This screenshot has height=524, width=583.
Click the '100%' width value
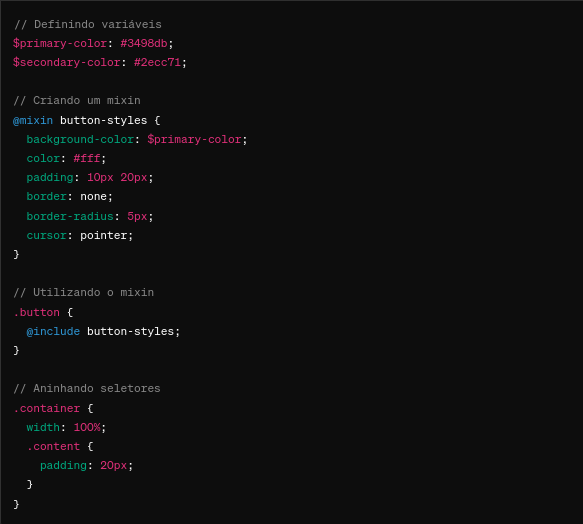point(87,427)
